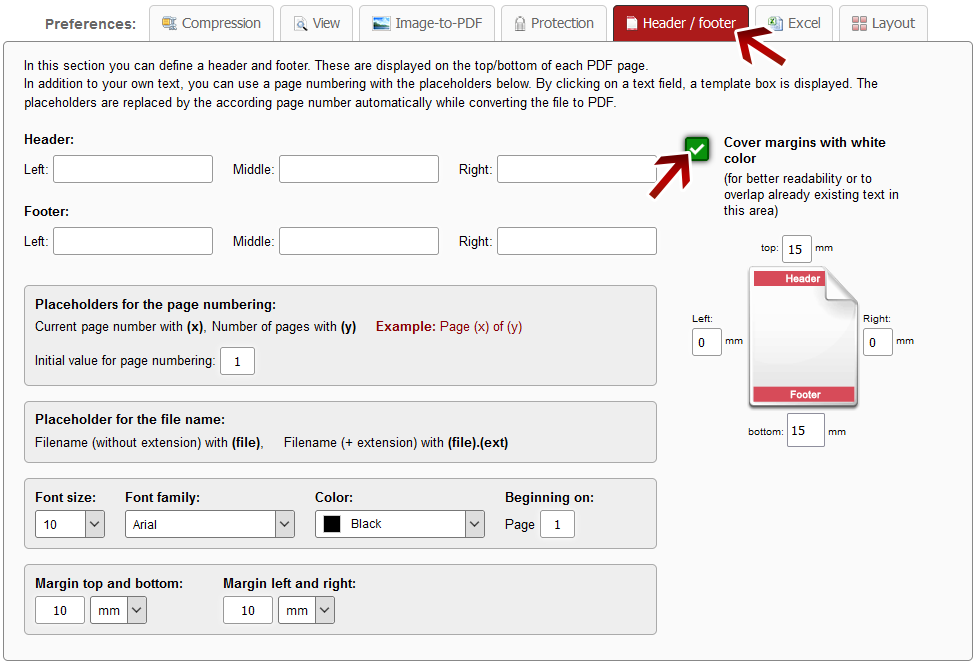This screenshot has height=662, width=977.
Task: Click the Compression tab icon
Action: pyautogui.click(x=169, y=23)
